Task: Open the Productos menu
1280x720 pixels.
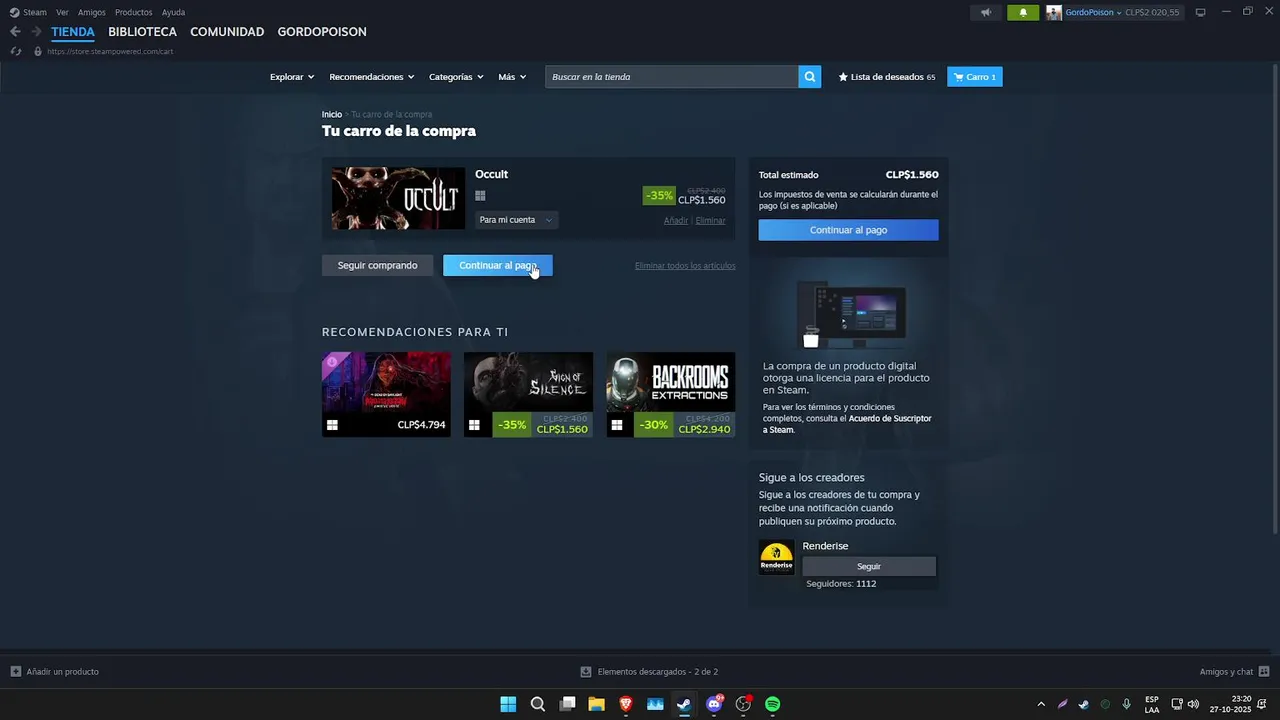Action: coord(134,12)
